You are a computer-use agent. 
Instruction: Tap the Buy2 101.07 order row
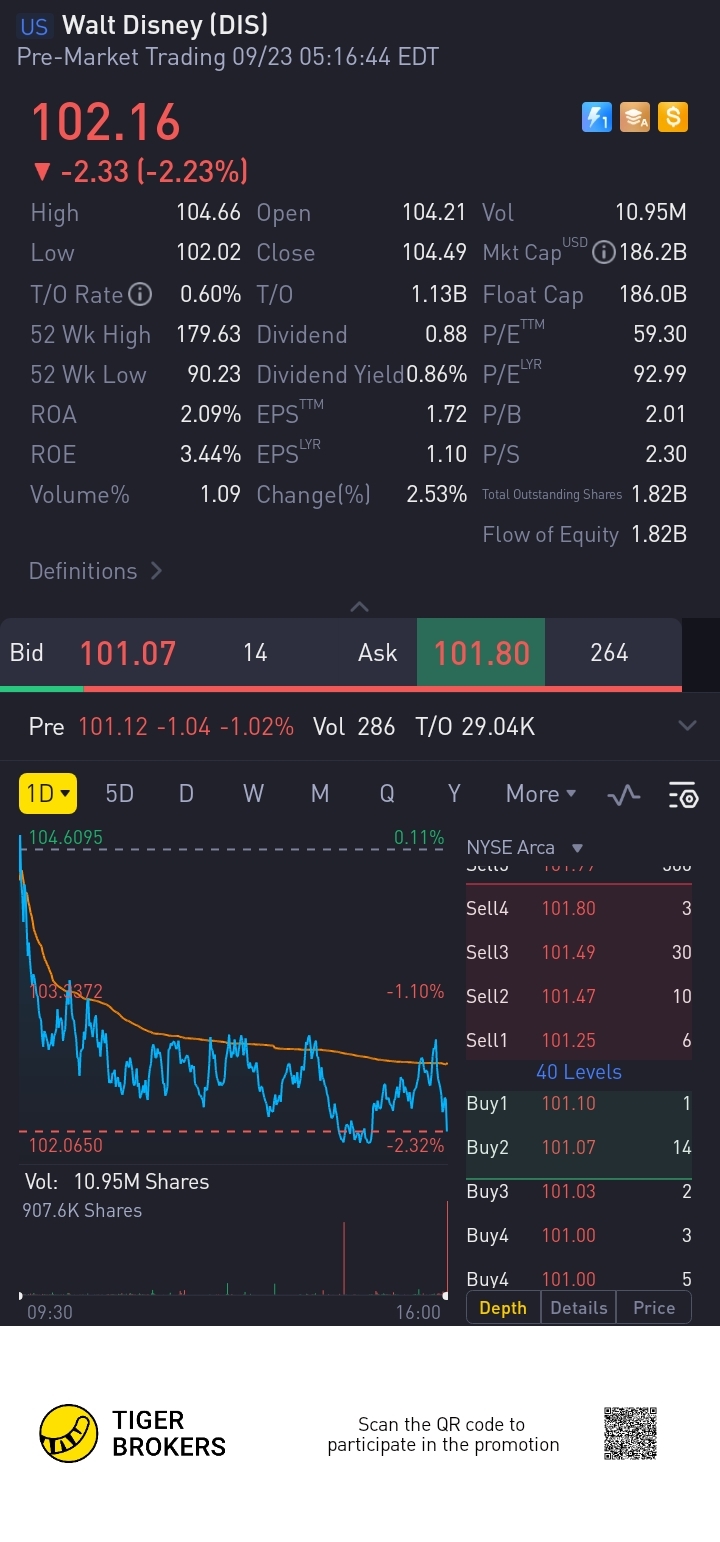click(x=579, y=1147)
